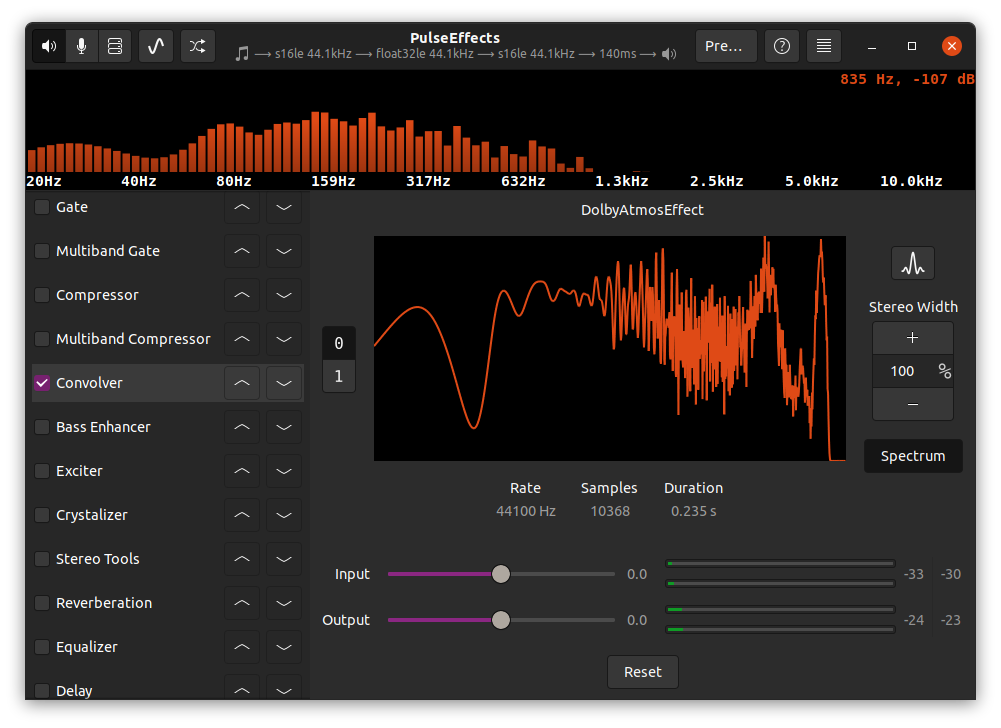Move Gate effect down

click(284, 207)
